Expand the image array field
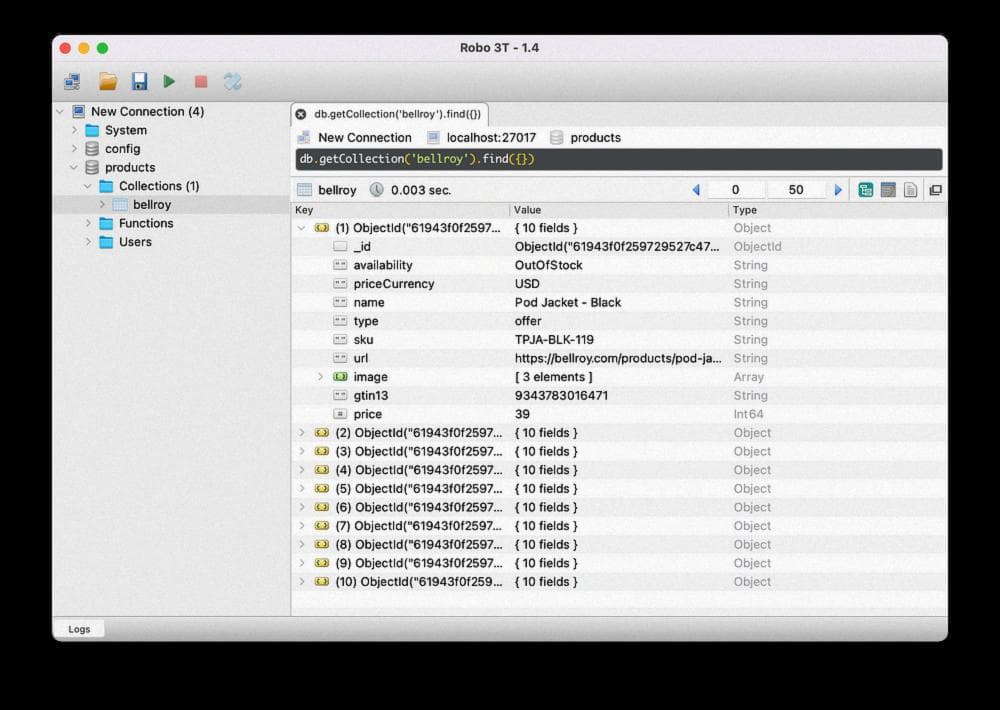Image resolution: width=1000 pixels, height=710 pixels. [320, 377]
